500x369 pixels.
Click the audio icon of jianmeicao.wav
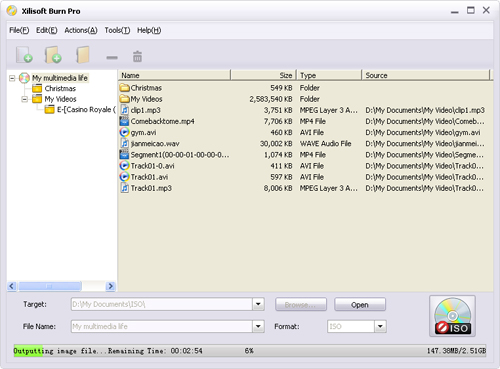[x=124, y=143]
